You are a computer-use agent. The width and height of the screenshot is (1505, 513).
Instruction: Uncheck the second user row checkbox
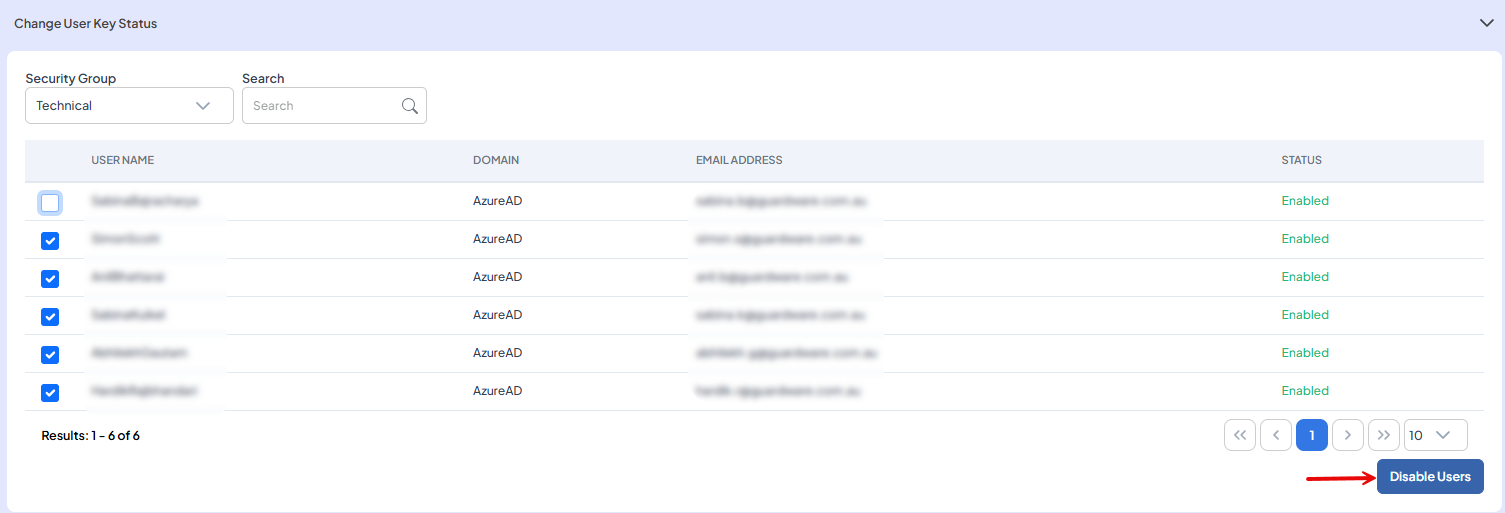pyautogui.click(x=50, y=241)
